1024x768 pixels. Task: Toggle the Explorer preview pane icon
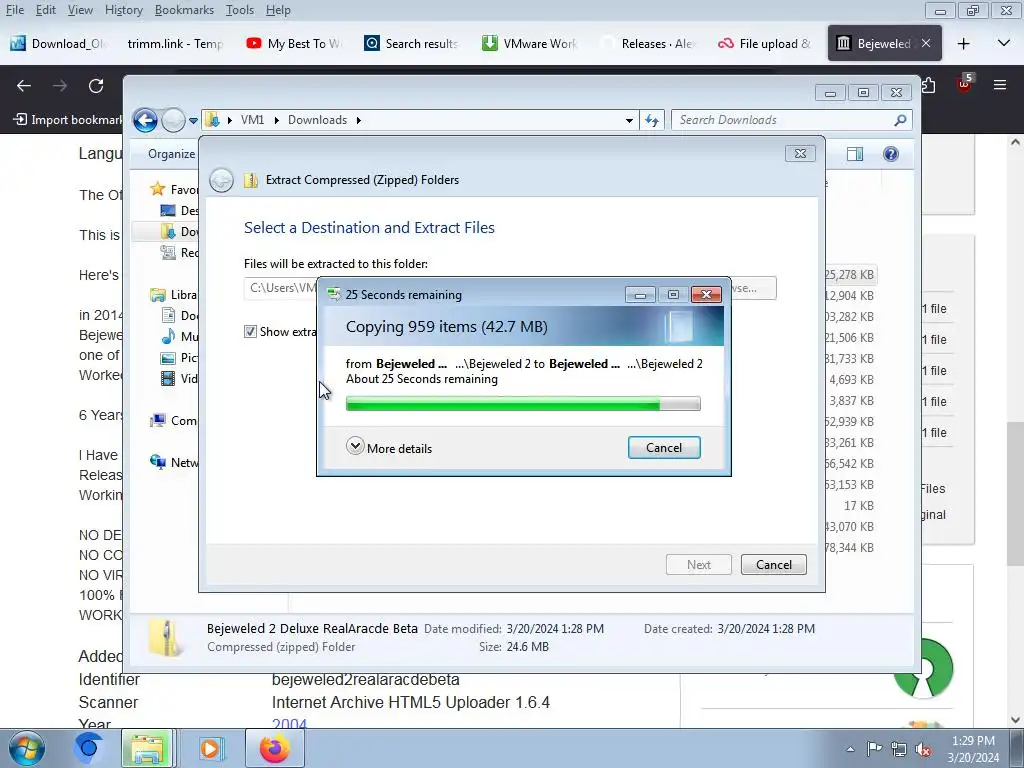click(855, 154)
